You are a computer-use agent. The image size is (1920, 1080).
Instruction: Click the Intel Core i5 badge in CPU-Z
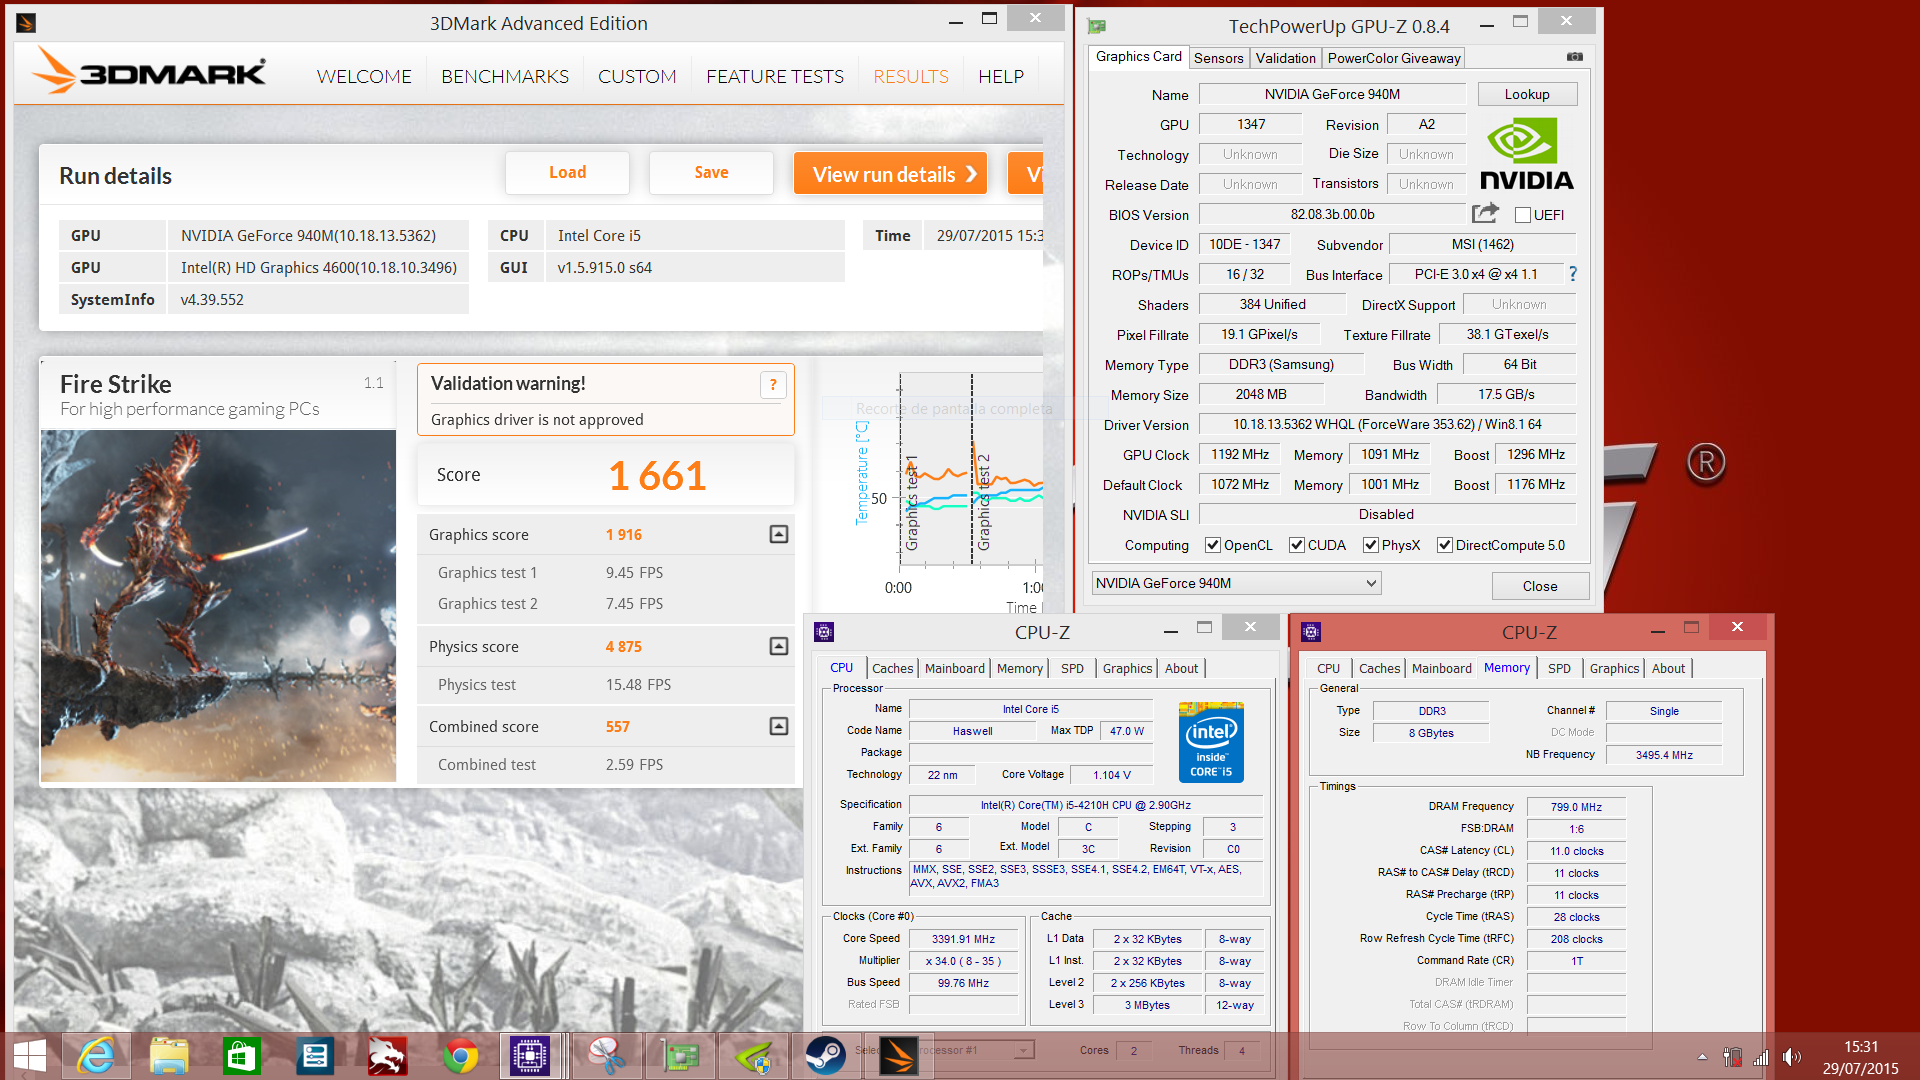pyautogui.click(x=1211, y=742)
